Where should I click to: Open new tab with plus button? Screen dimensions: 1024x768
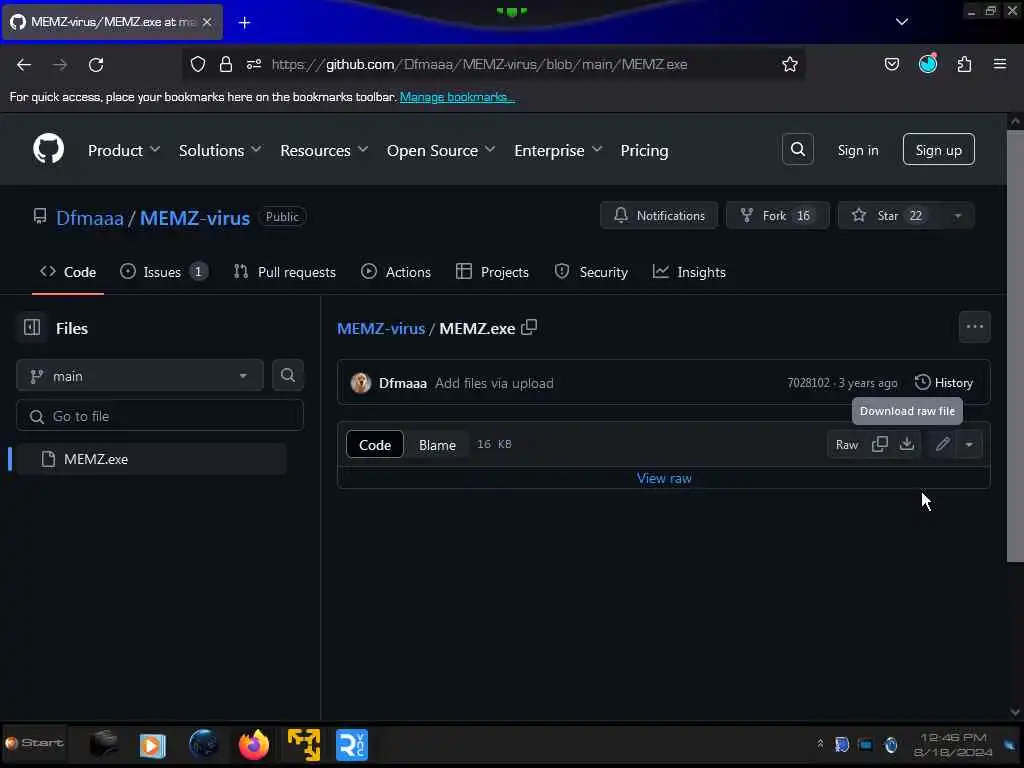click(x=244, y=22)
